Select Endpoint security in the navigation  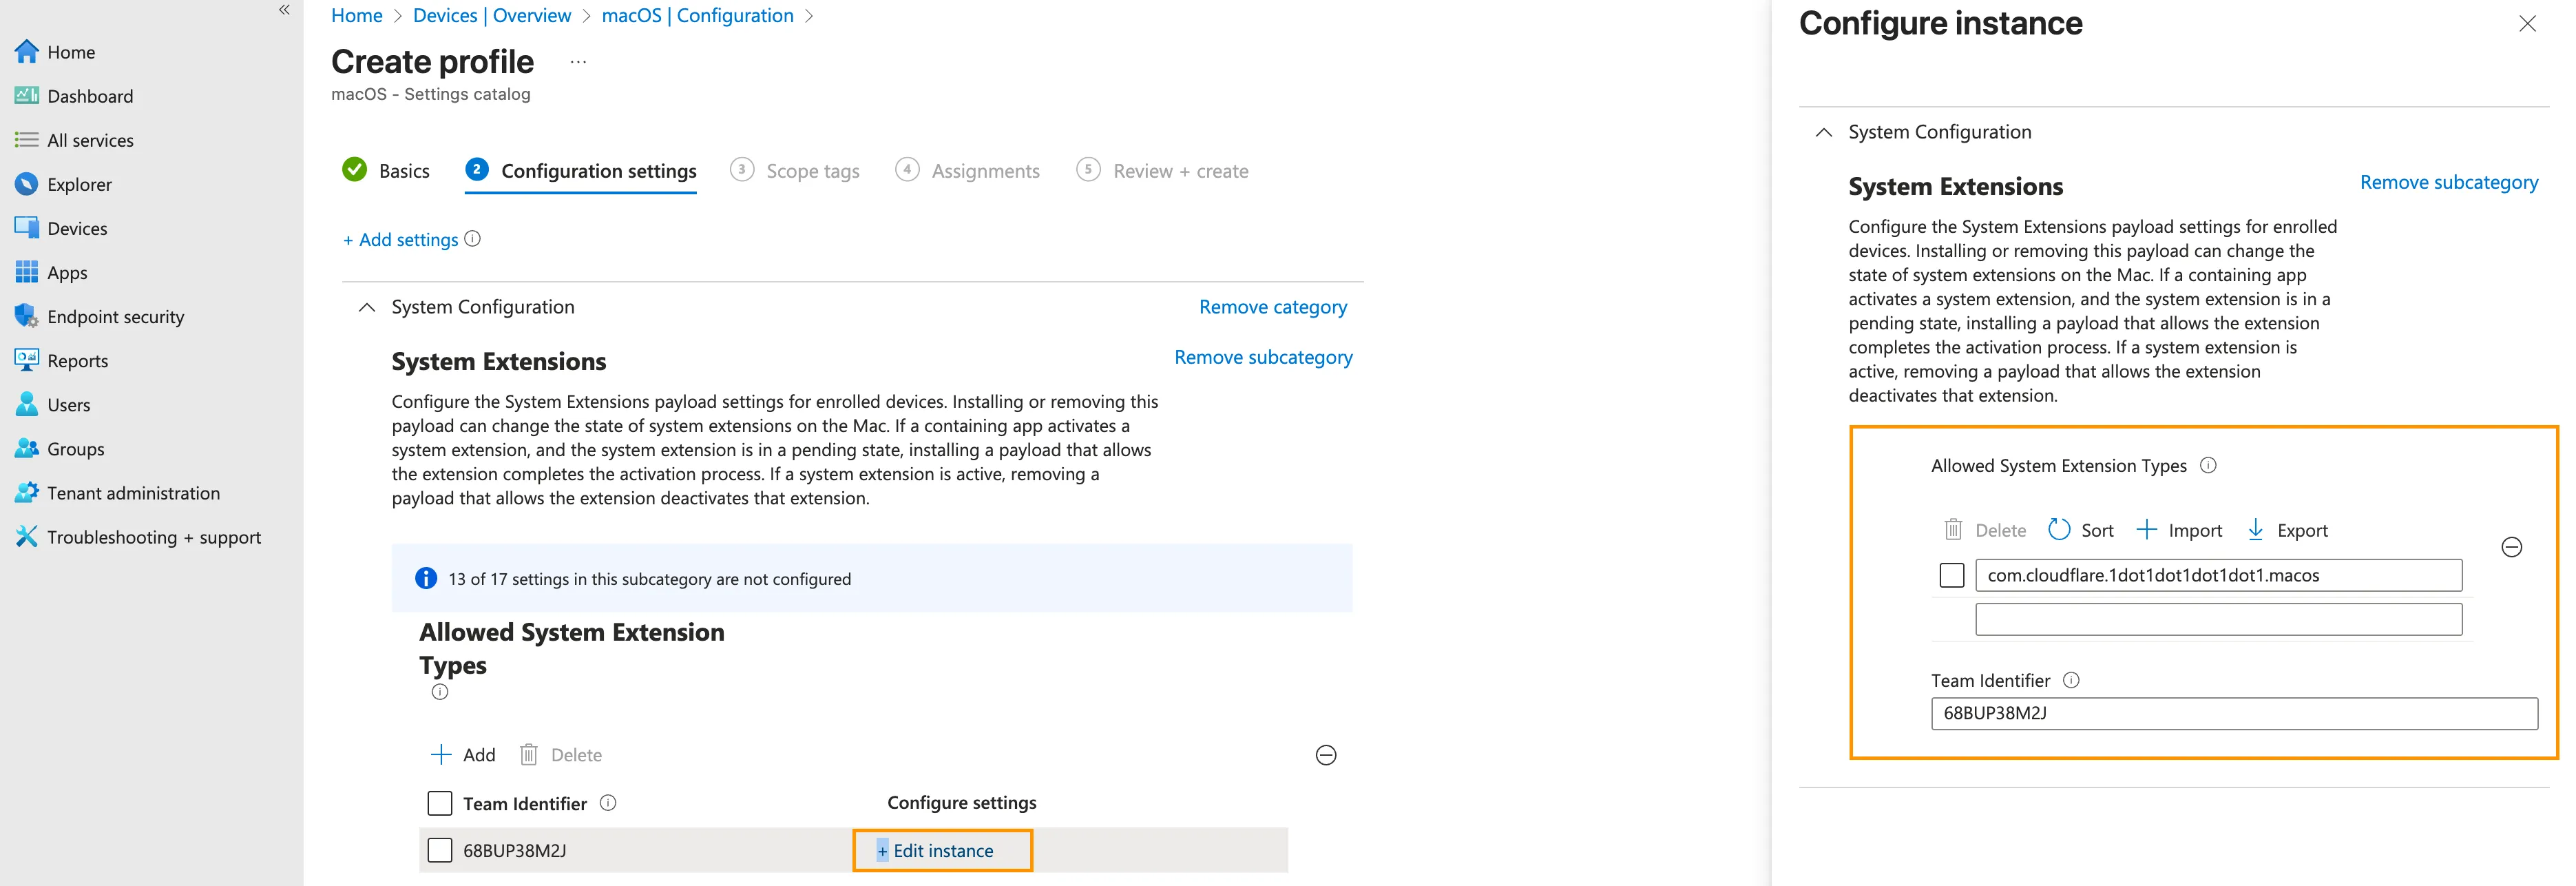point(115,316)
